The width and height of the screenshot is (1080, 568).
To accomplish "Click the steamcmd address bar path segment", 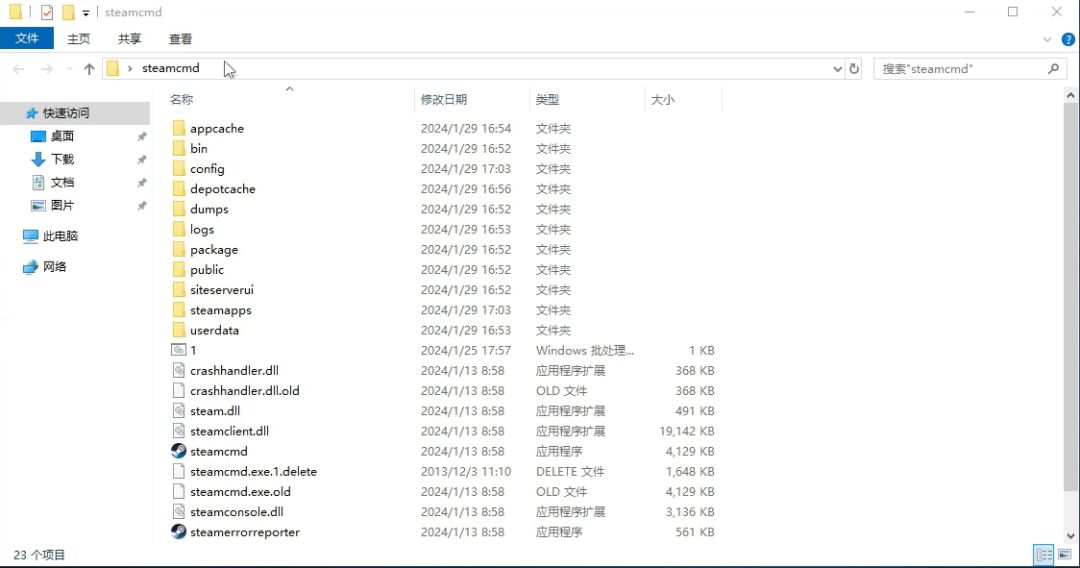I will pyautogui.click(x=171, y=68).
